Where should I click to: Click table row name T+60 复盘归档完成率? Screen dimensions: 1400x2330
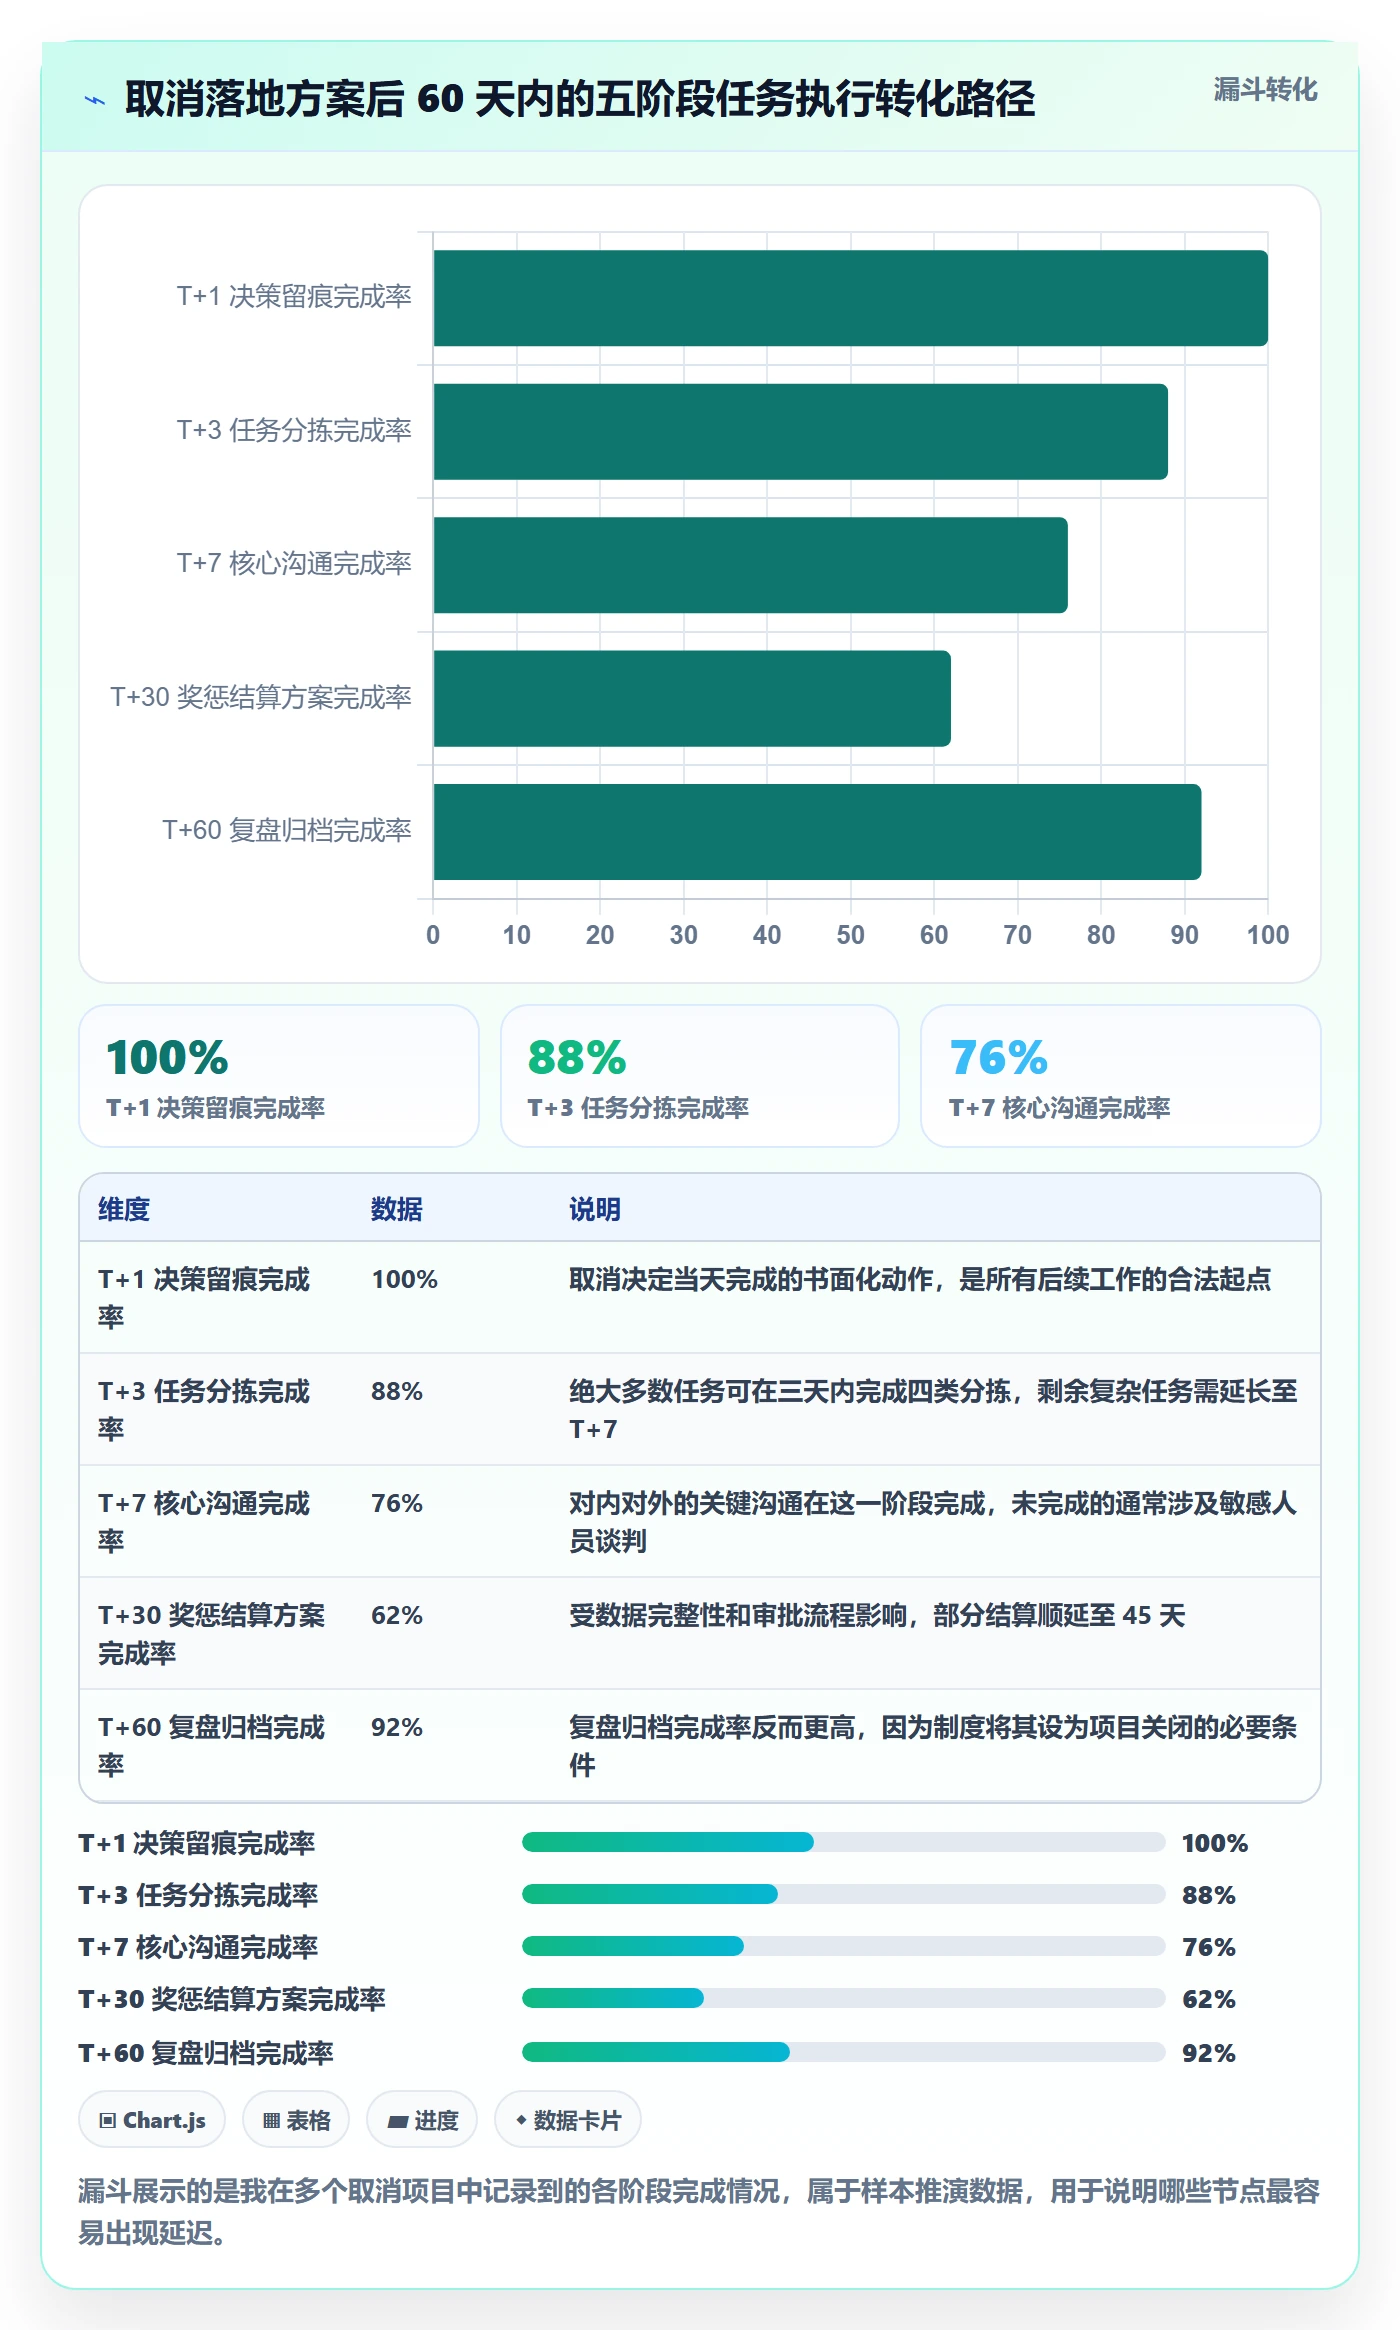pyautogui.click(x=212, y=1746)
